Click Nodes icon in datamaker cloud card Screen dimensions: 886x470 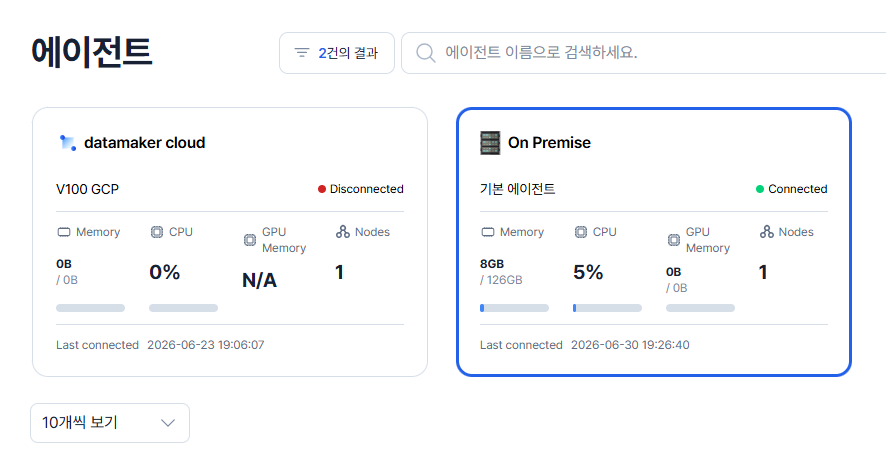pyautogui.click(x=342, y=232)
